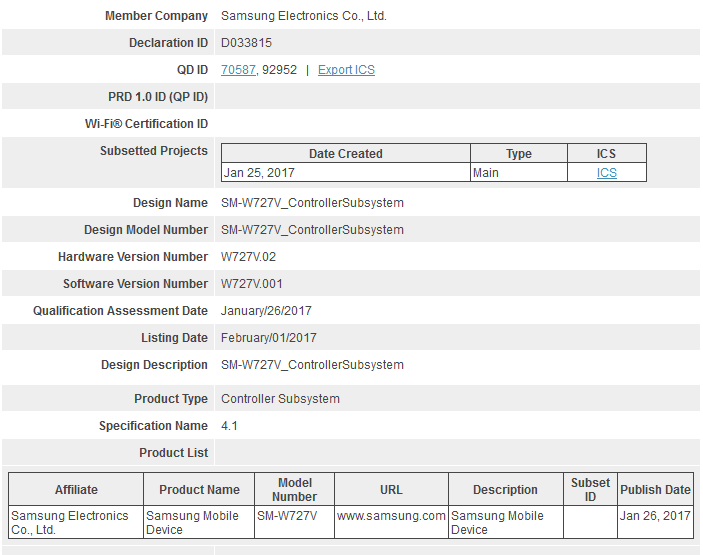
Task: Select affiliate cell Samsung Electronics Co., Ltd.
Action: (x=76, y=522)
